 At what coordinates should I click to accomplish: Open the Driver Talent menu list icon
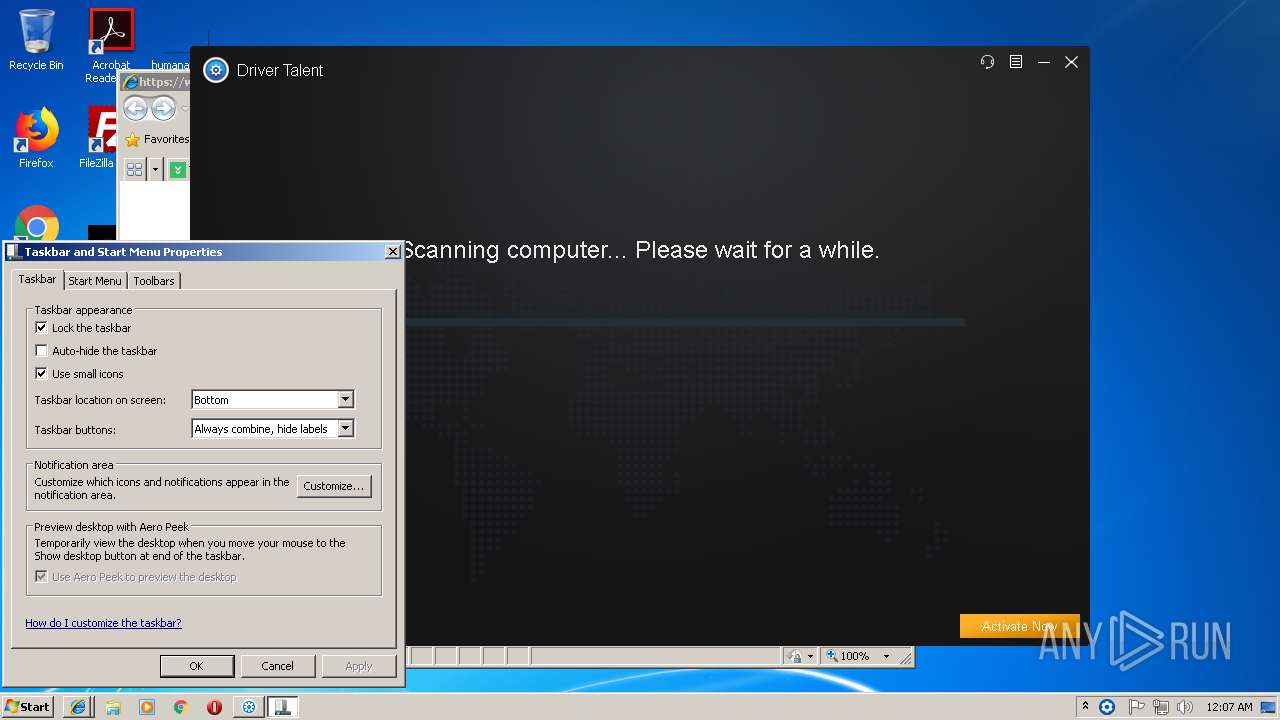[x=1015, y=62]
